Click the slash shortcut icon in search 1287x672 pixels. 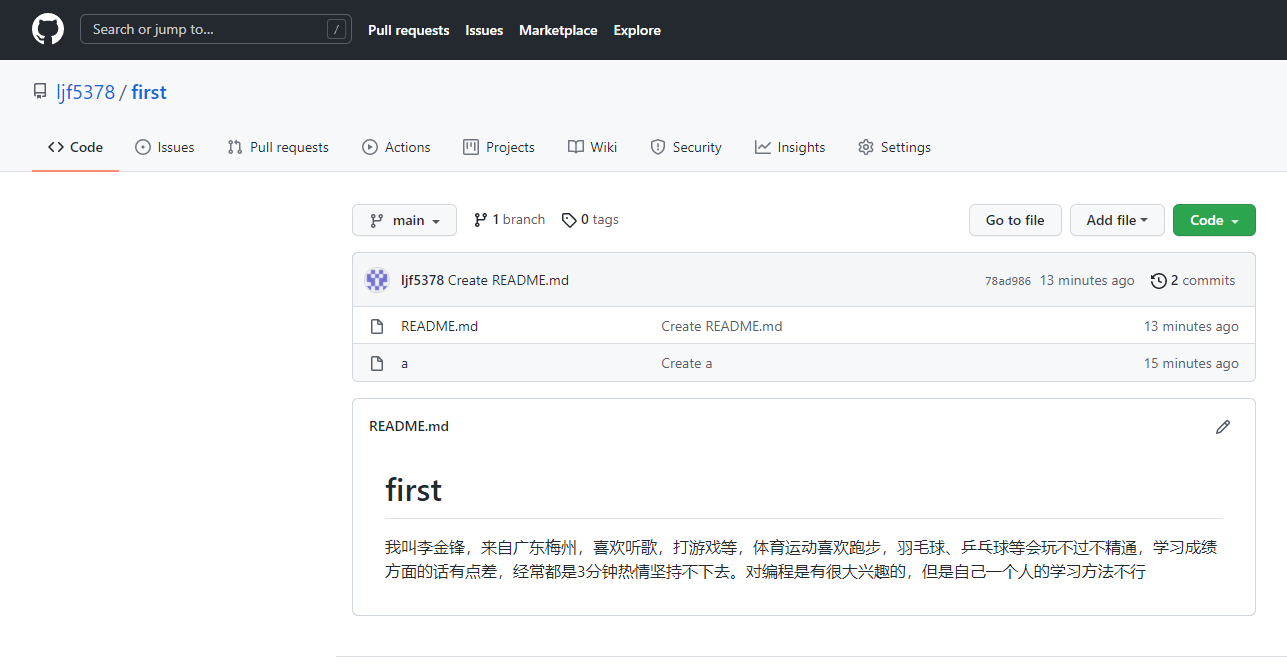(336, 29)
